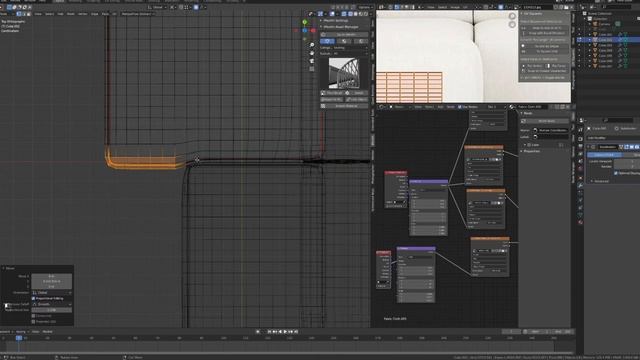This screenshot has width=640, height=360.
Task: Open the Object Data properties tab
Action: [x=580, y=215]
